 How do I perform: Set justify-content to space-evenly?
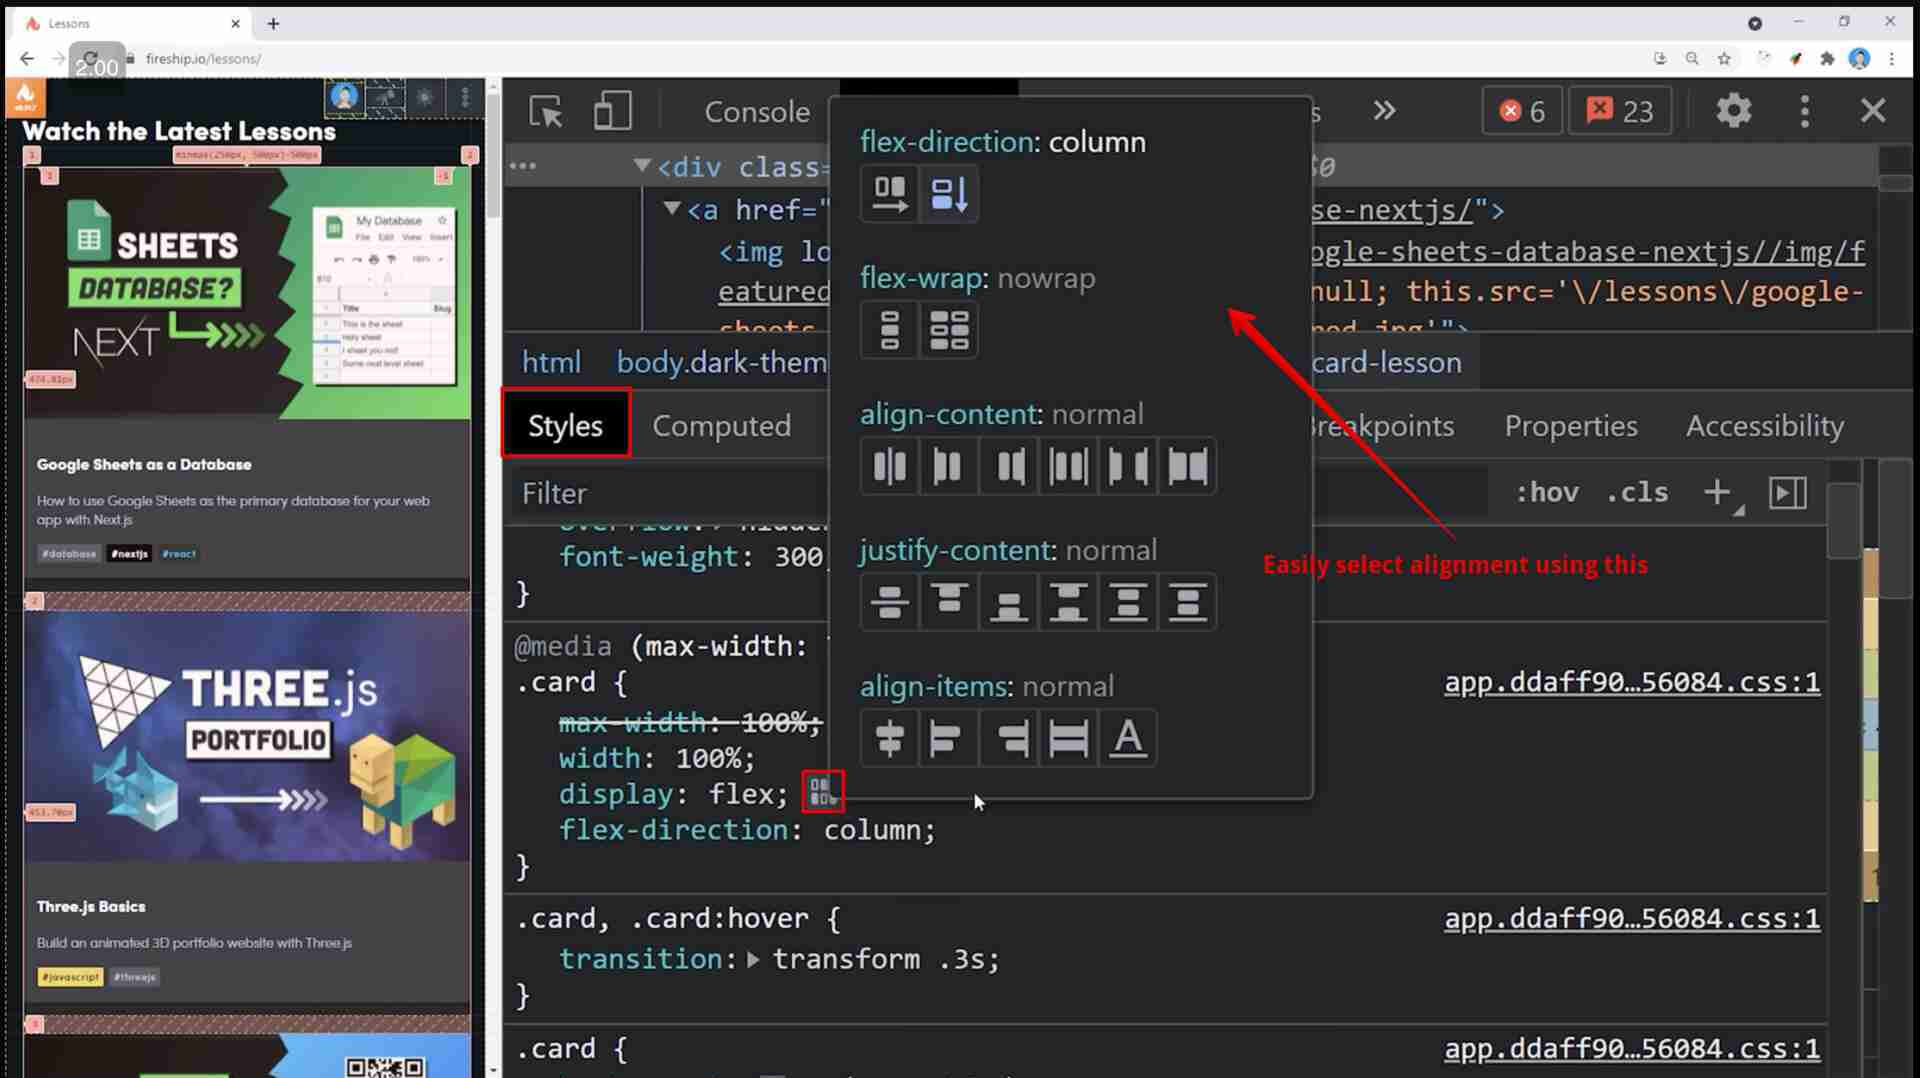pyautogui.click(x=1188, y=602)
